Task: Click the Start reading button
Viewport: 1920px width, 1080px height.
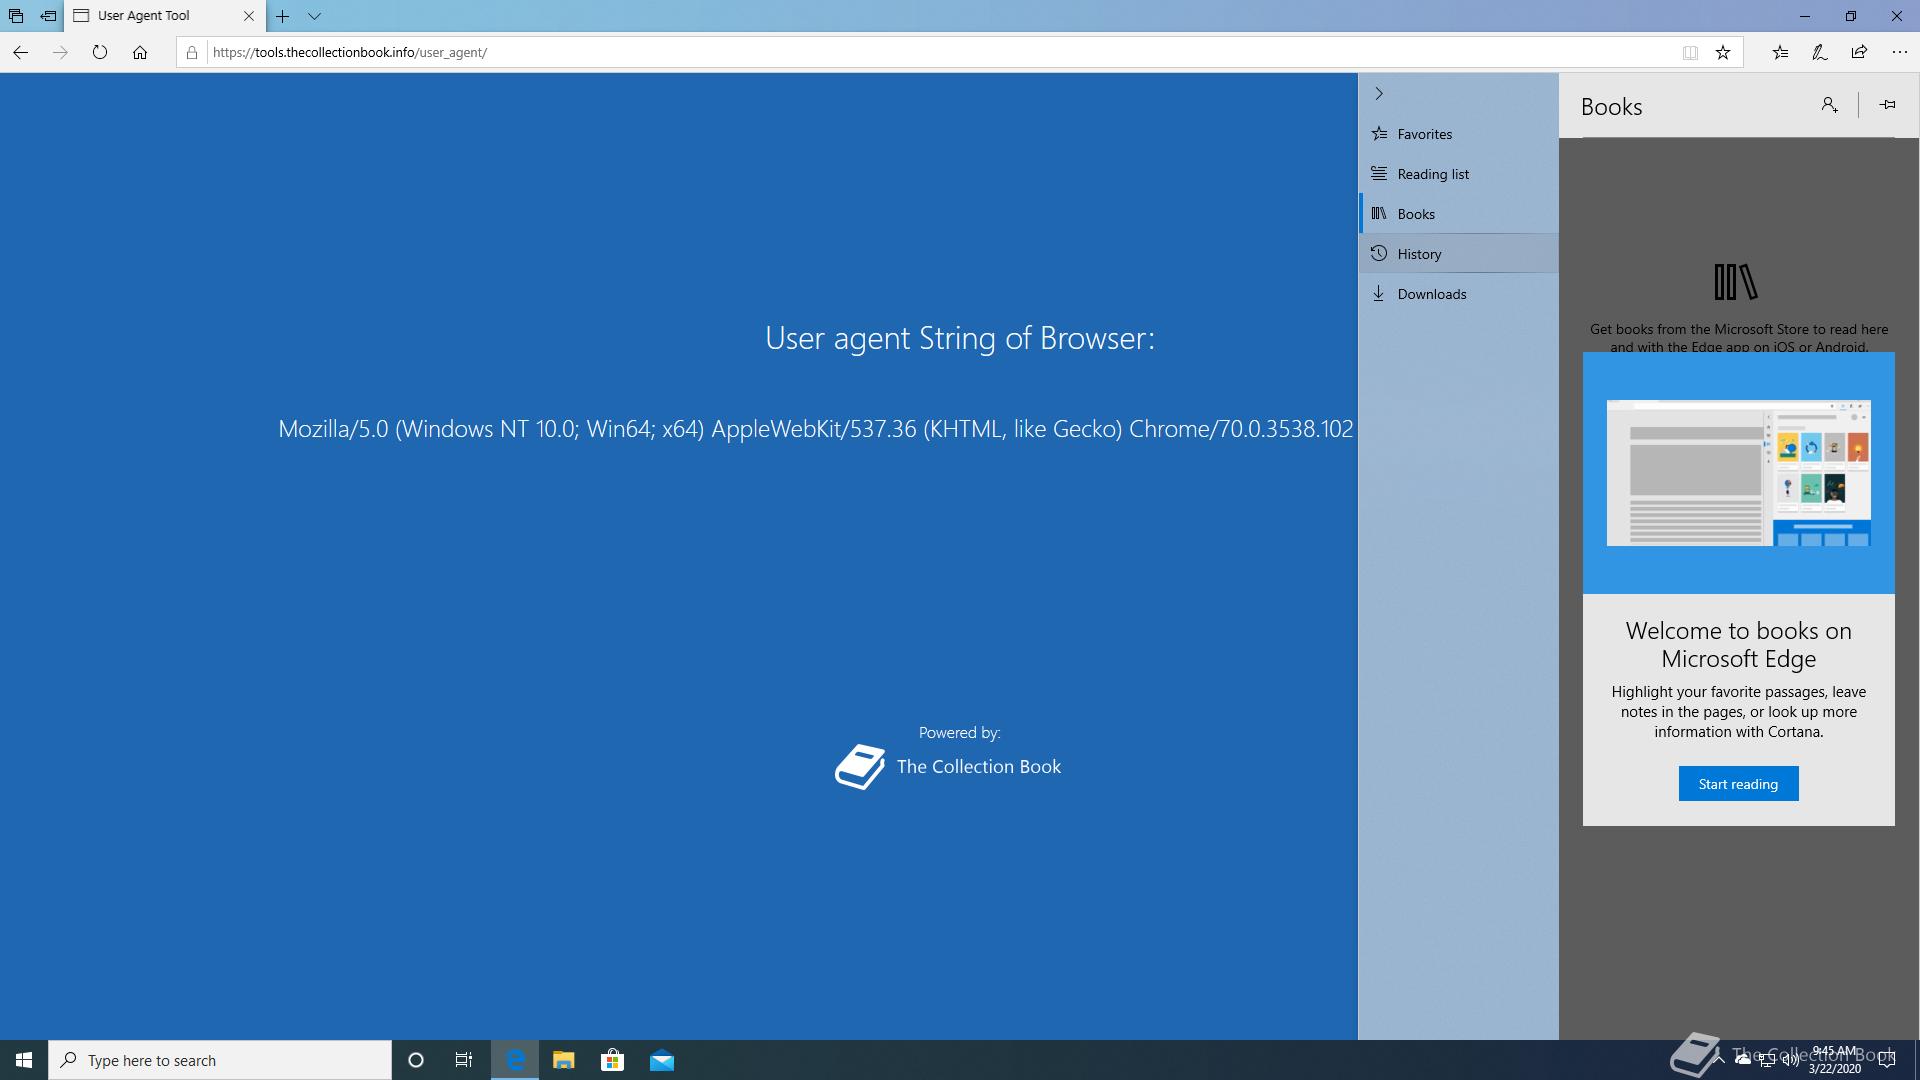Action: [1738, 784]
